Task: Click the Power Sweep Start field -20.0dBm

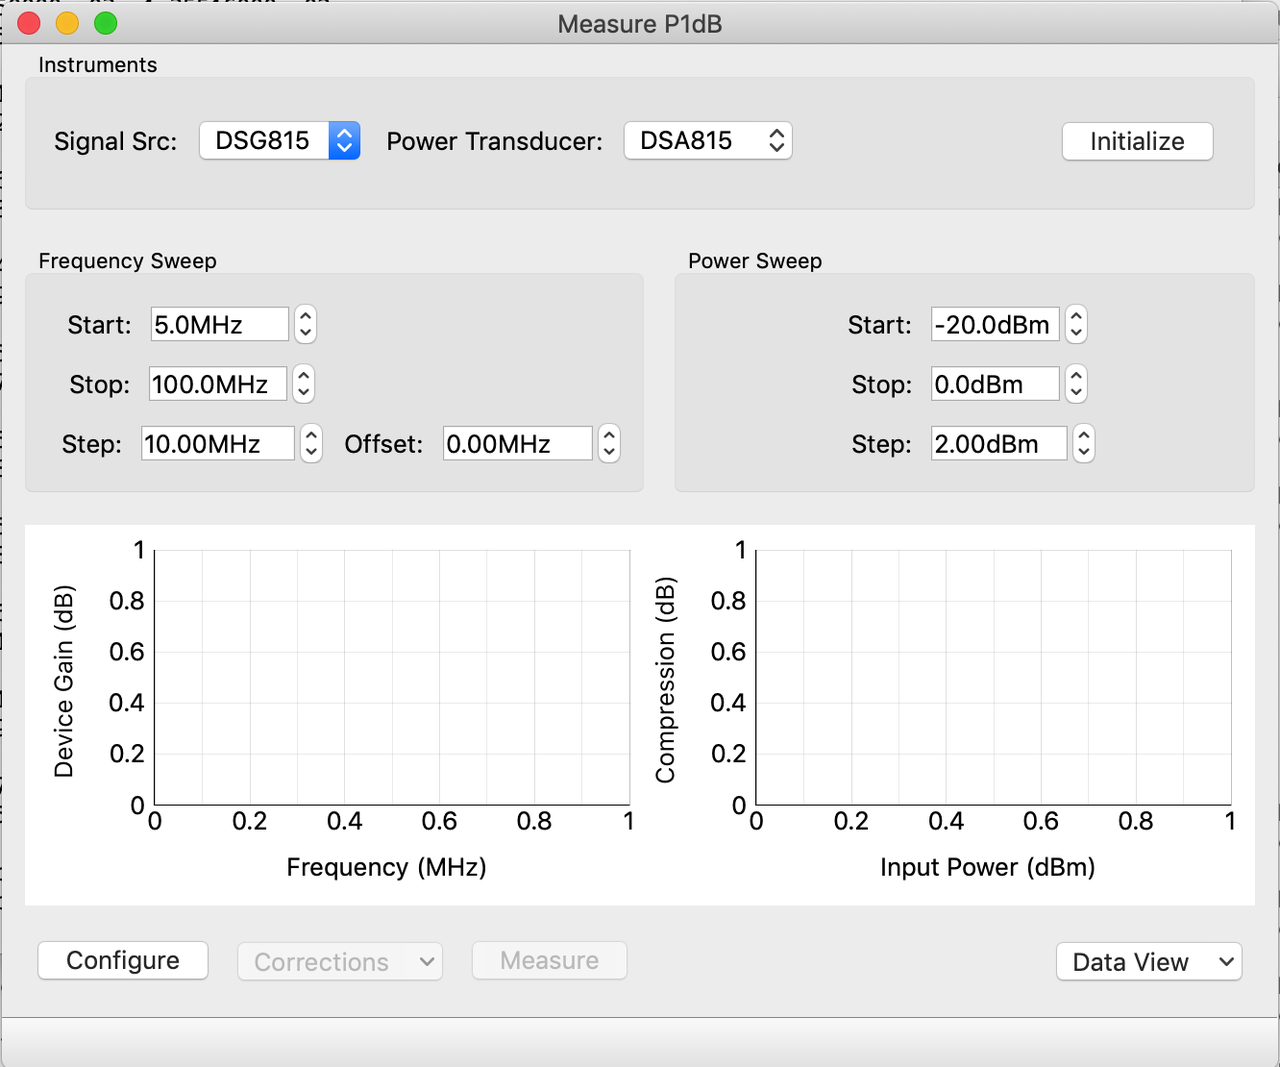Action: [x=995, y=324]
